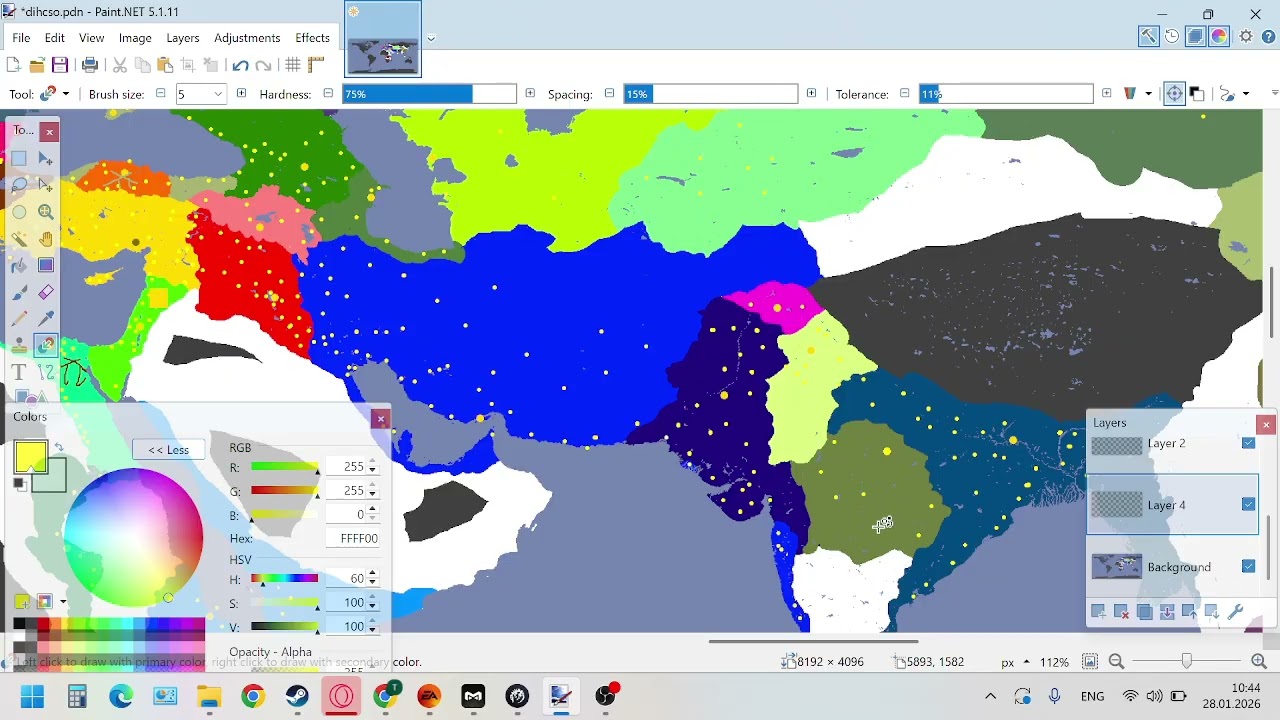This screenshot has height=720, width=1280.
Task: Toggle visibility checkbox of Layer 2
Action: click(1248, 443)
